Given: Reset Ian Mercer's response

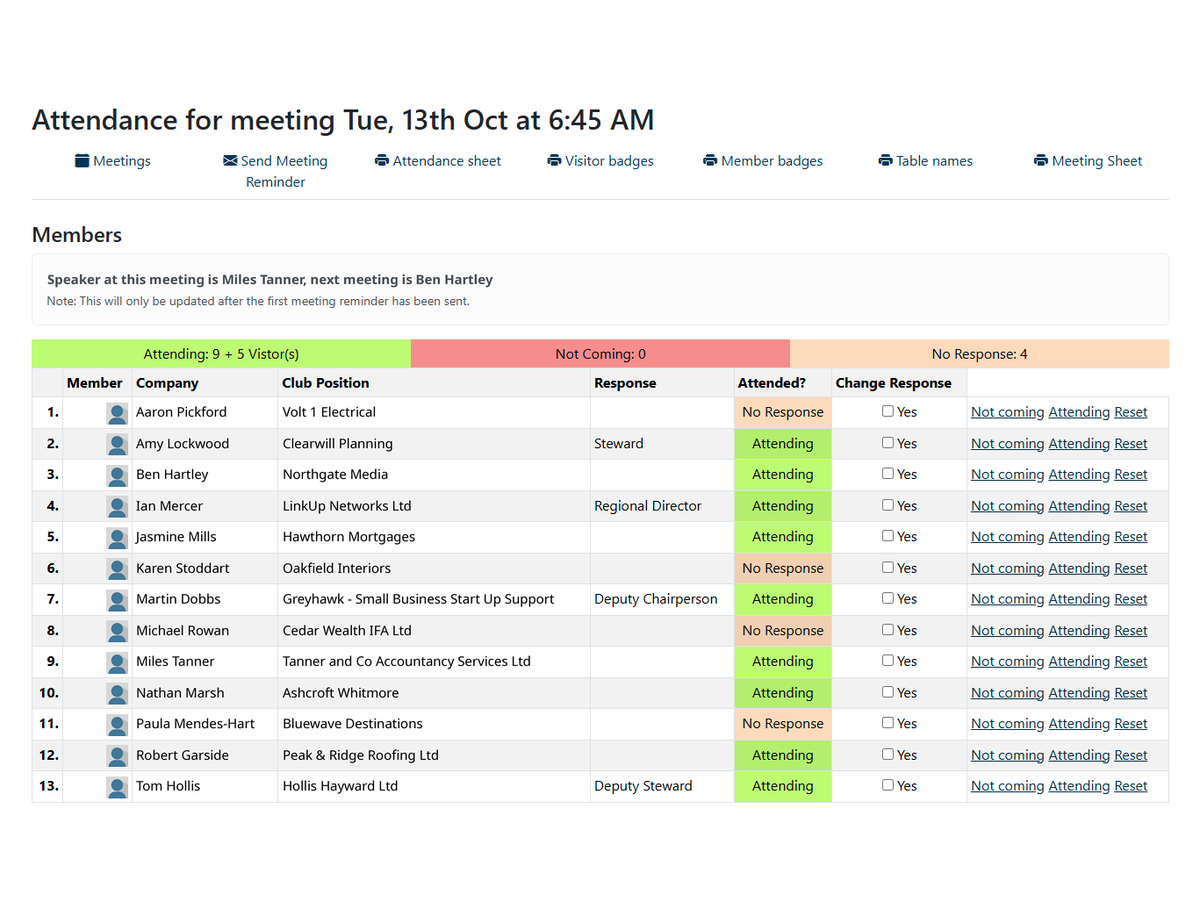Looking at the screenshot, I should (x=1131, y=506).
